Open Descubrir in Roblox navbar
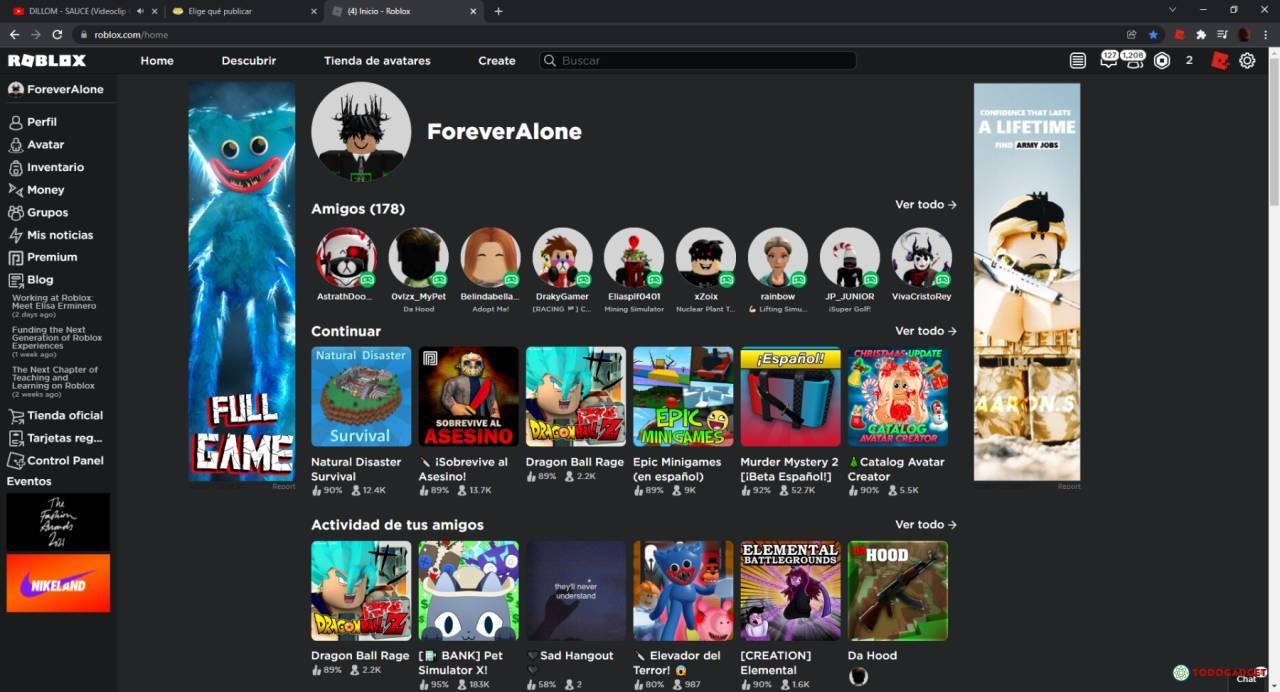The image size is (1280, 692). coord(249,61)
